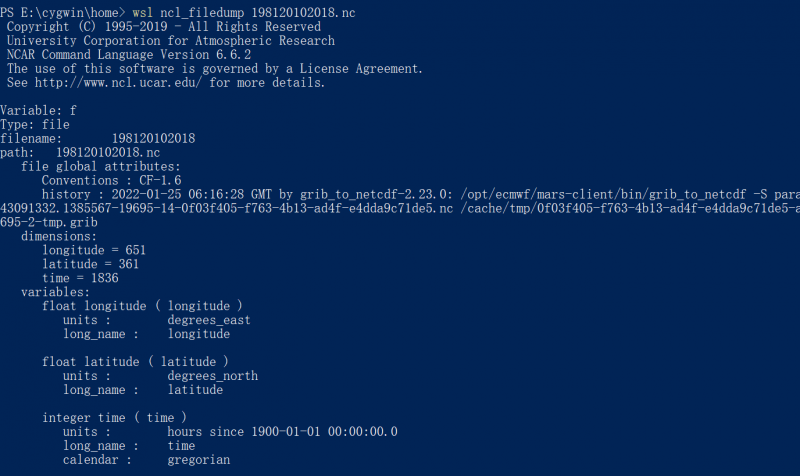Click the 'dimensions:' heading
The image size is (800, 476).
click(x=59, y=236)
